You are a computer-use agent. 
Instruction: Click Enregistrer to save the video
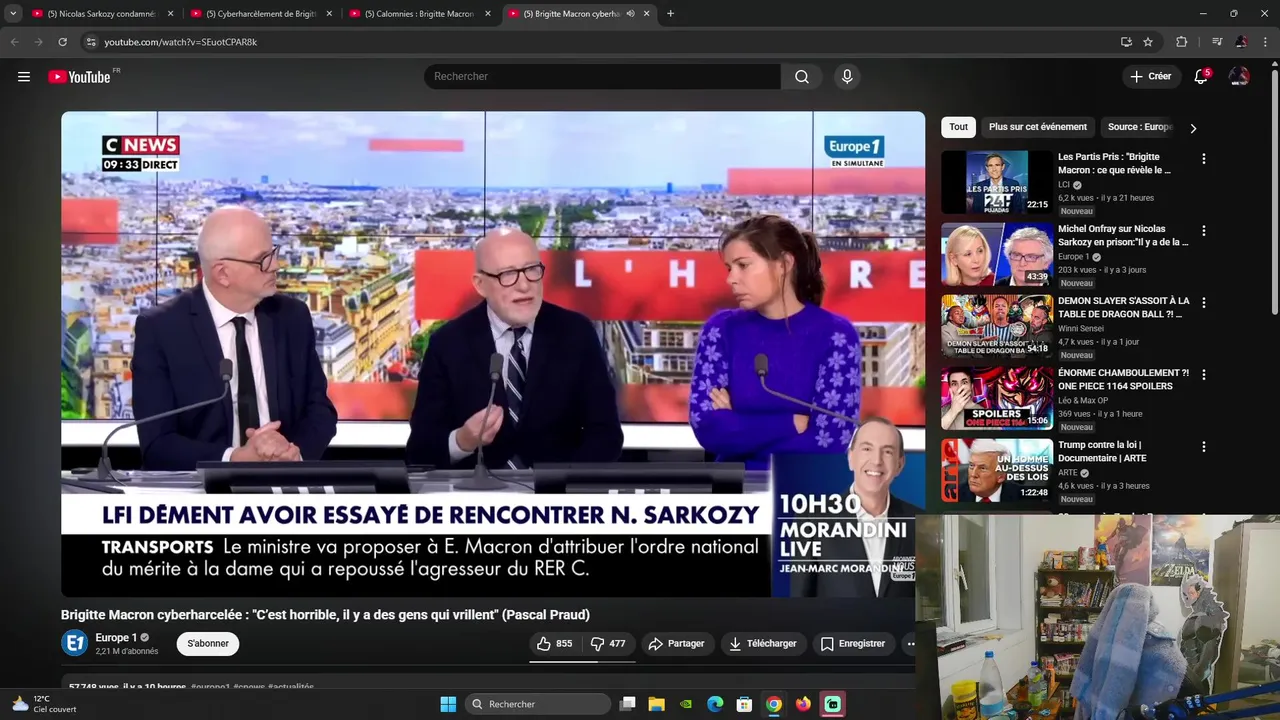[x=853, y=644]
